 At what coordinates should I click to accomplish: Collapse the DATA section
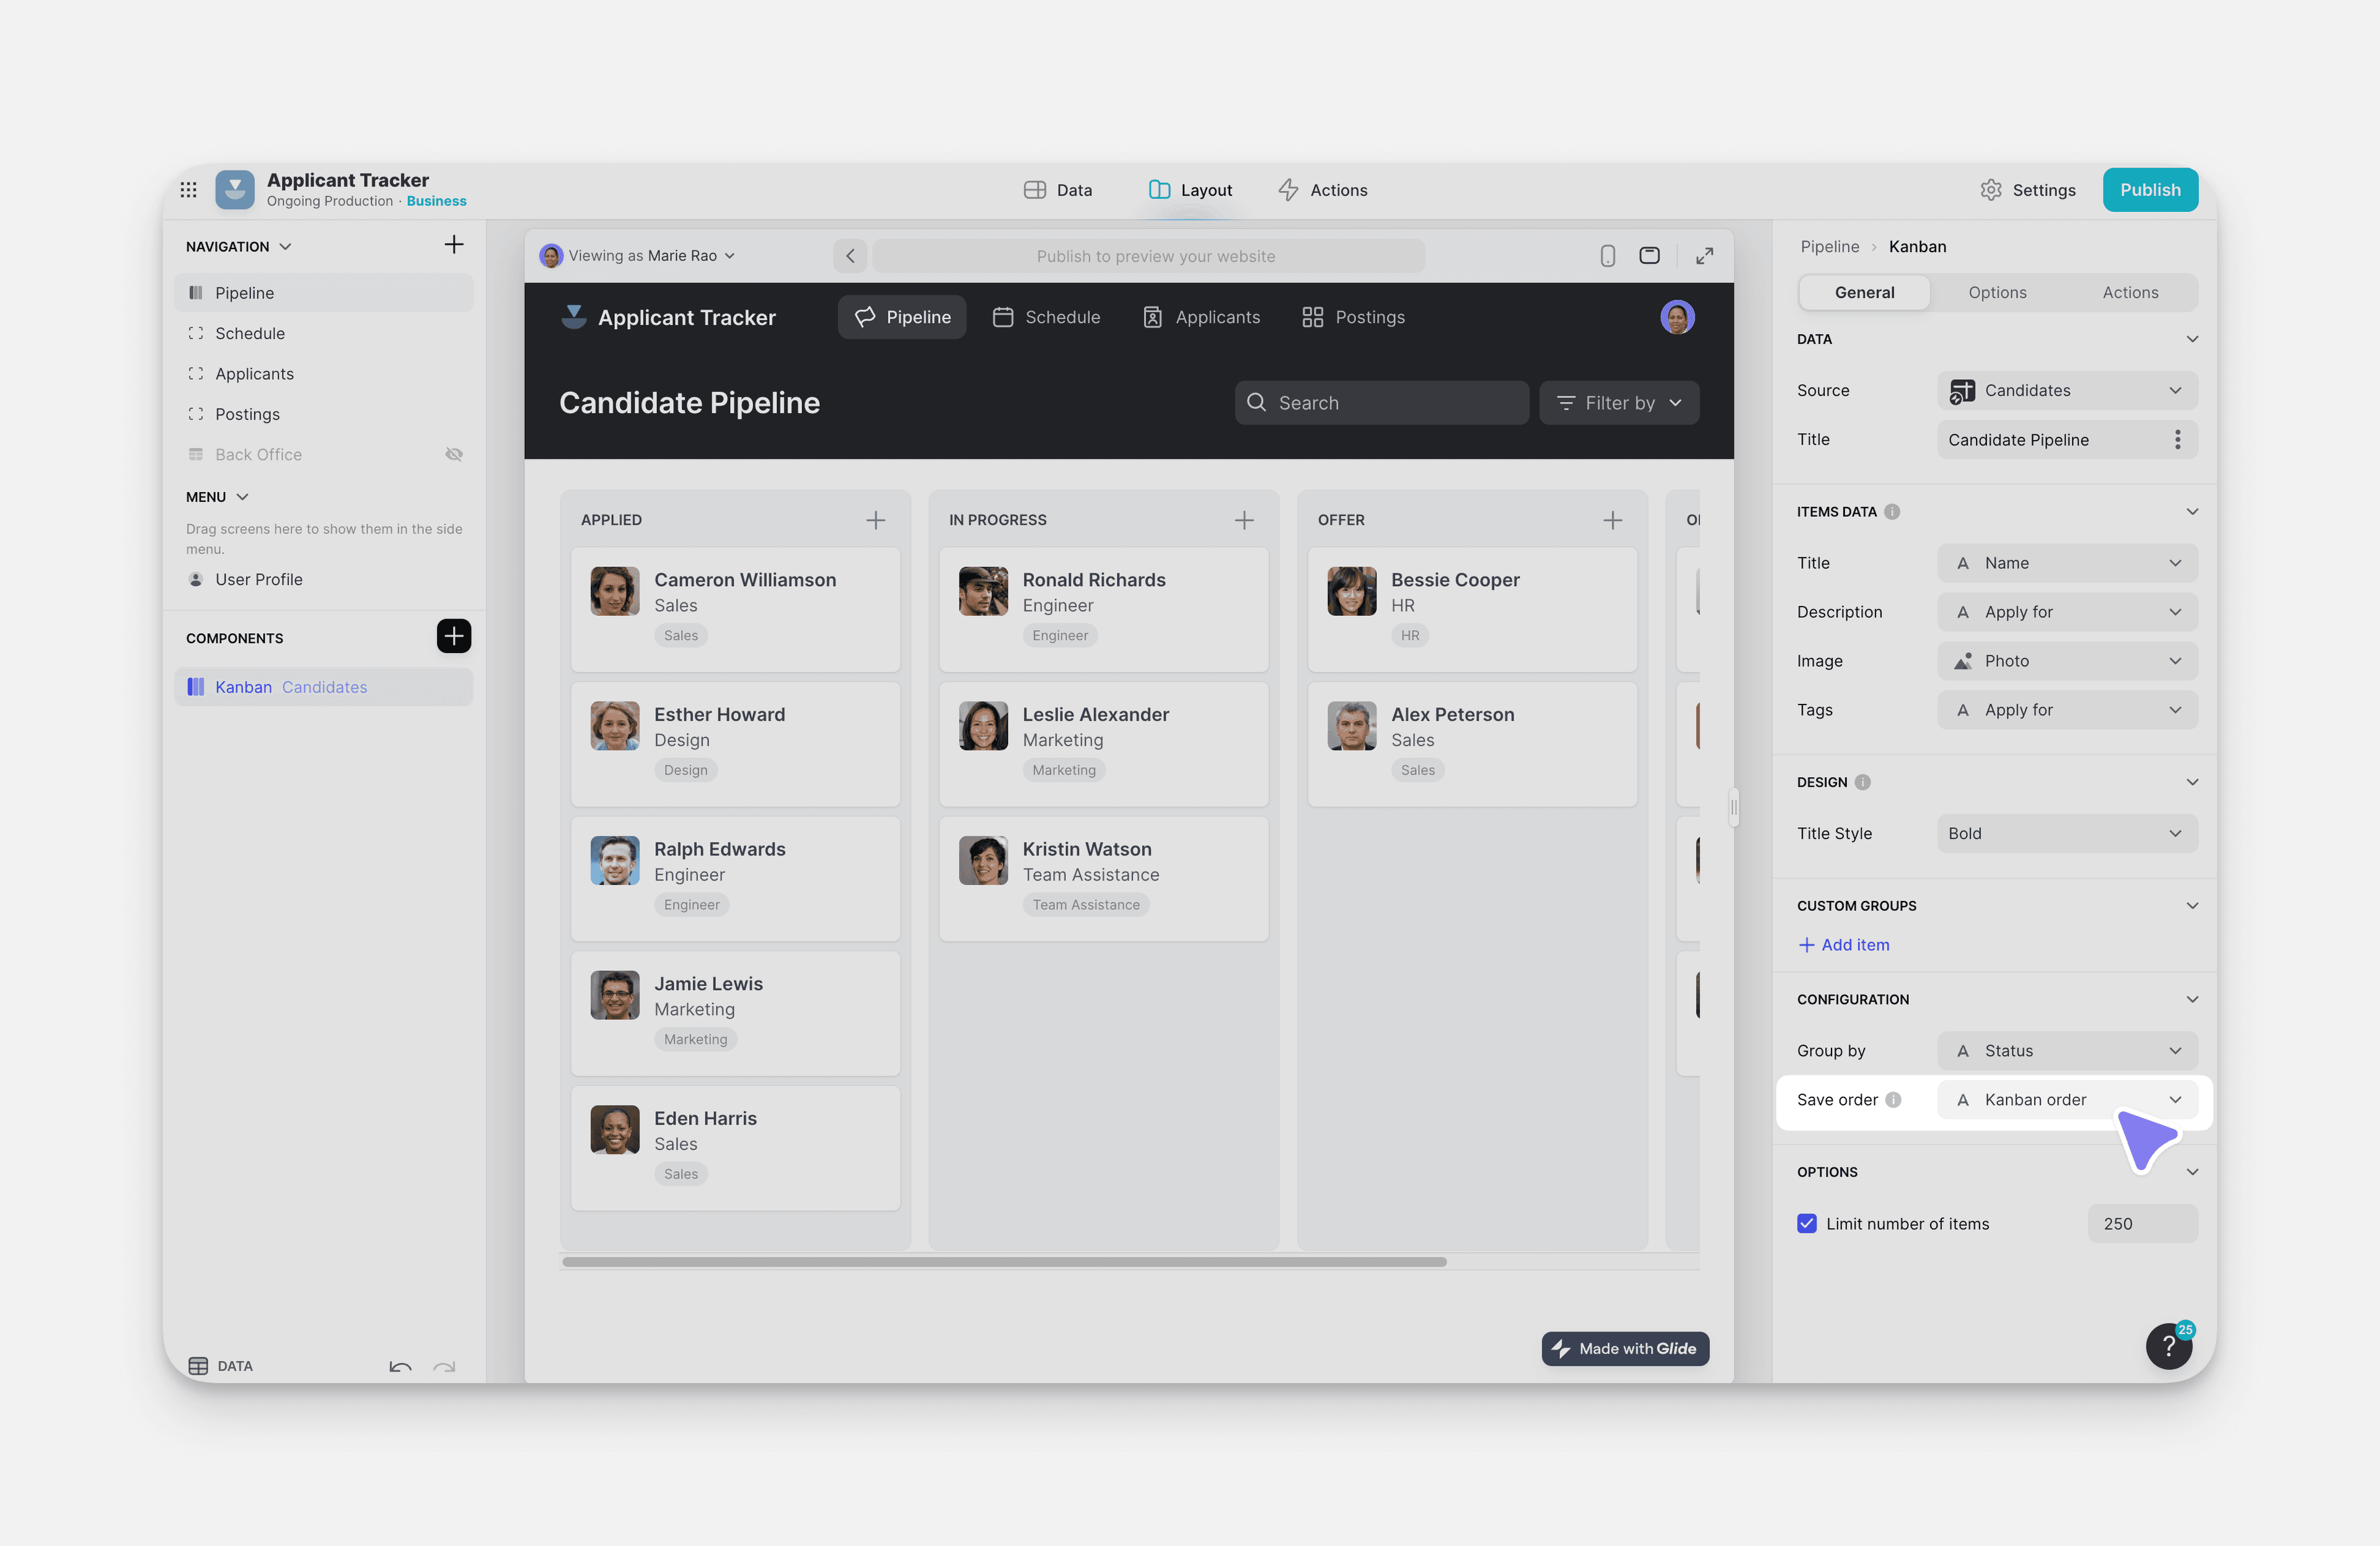pyautogui.click(x=2192, y=340)
